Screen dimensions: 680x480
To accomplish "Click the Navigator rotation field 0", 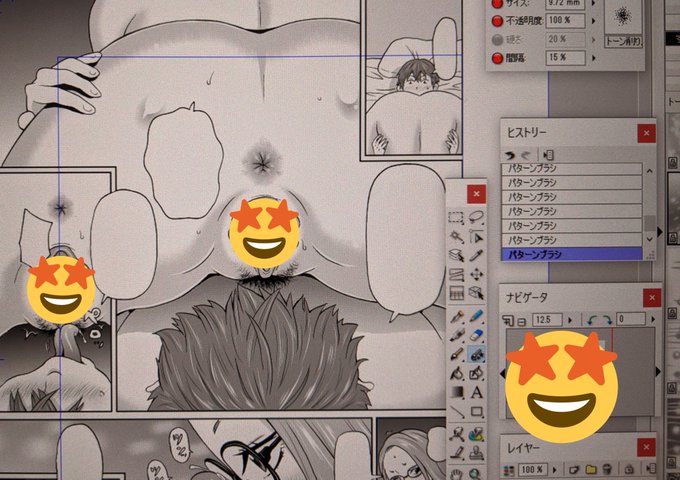I will [631, 319].
